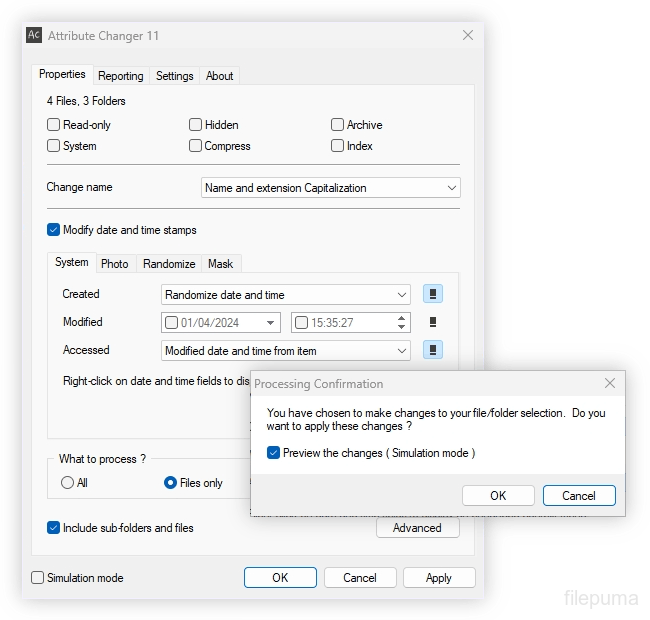Open the Modified date picker dropdown
The width and height of the screenshot is (650, 620).
point(271,323)
